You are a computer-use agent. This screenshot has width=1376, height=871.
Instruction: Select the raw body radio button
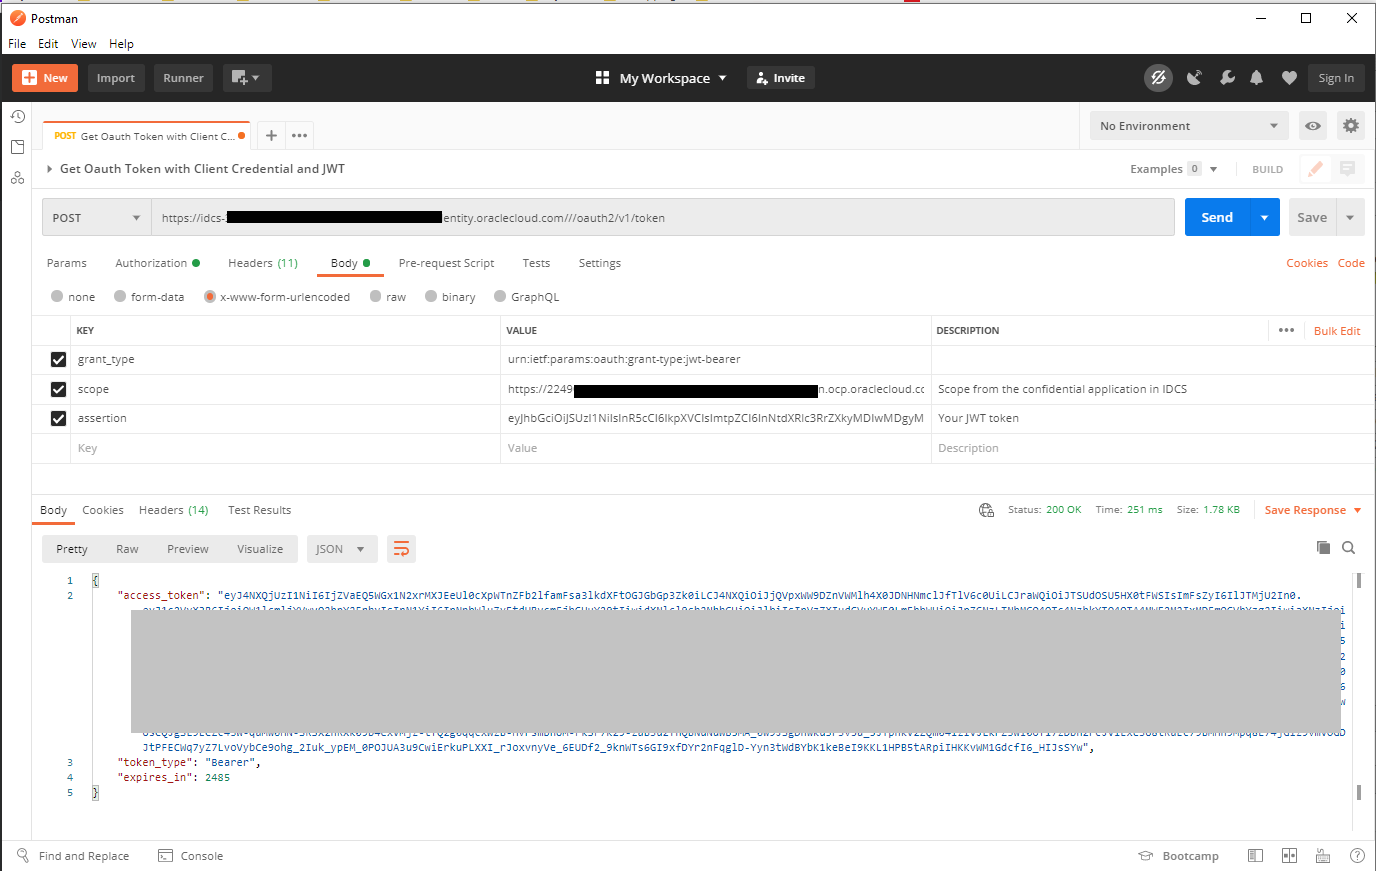click(376, 297)
